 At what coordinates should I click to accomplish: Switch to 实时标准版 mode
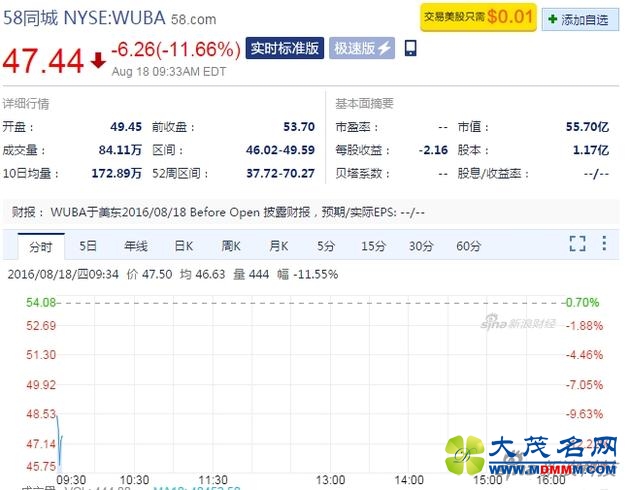pos(284,48)
